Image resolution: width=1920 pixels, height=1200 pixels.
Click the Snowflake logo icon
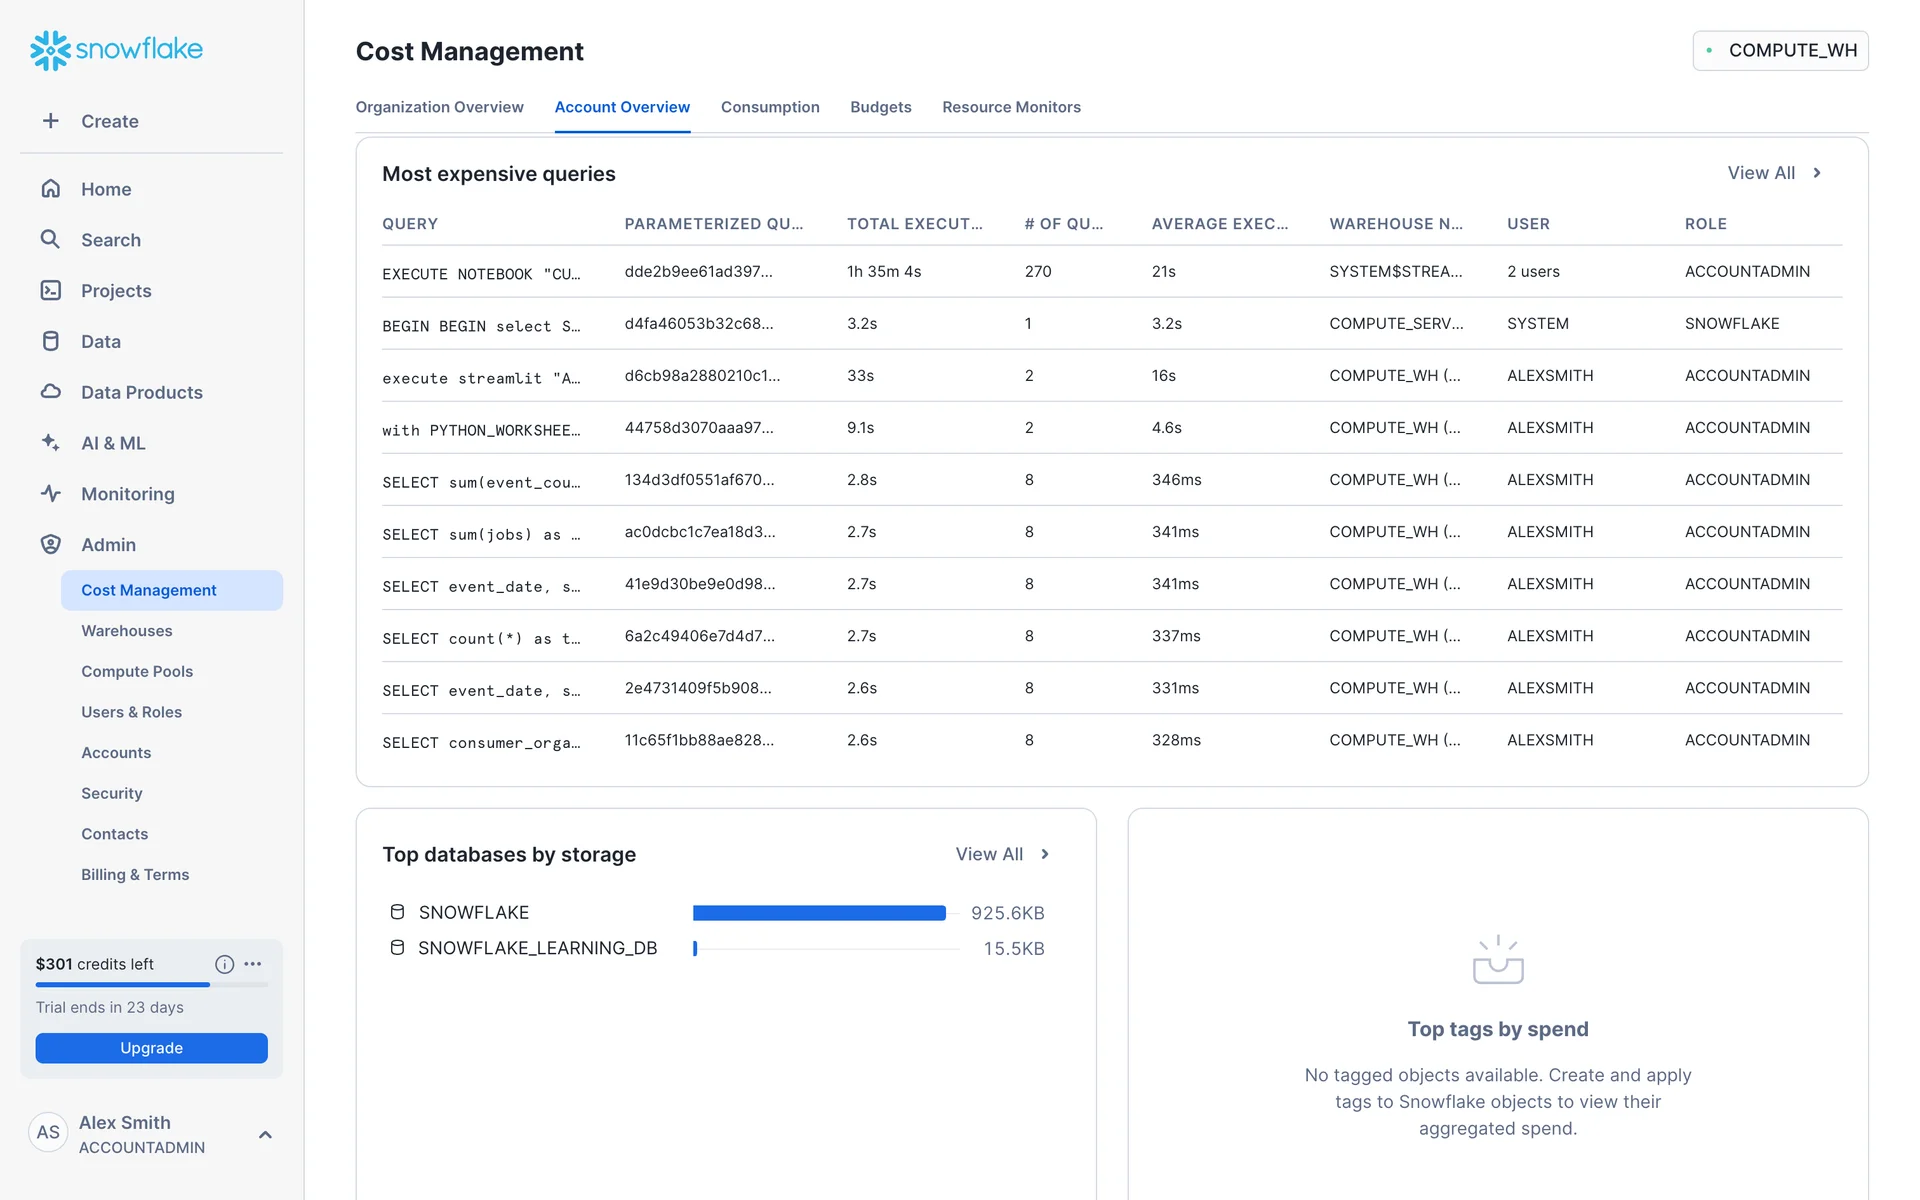tap(49, 50)
